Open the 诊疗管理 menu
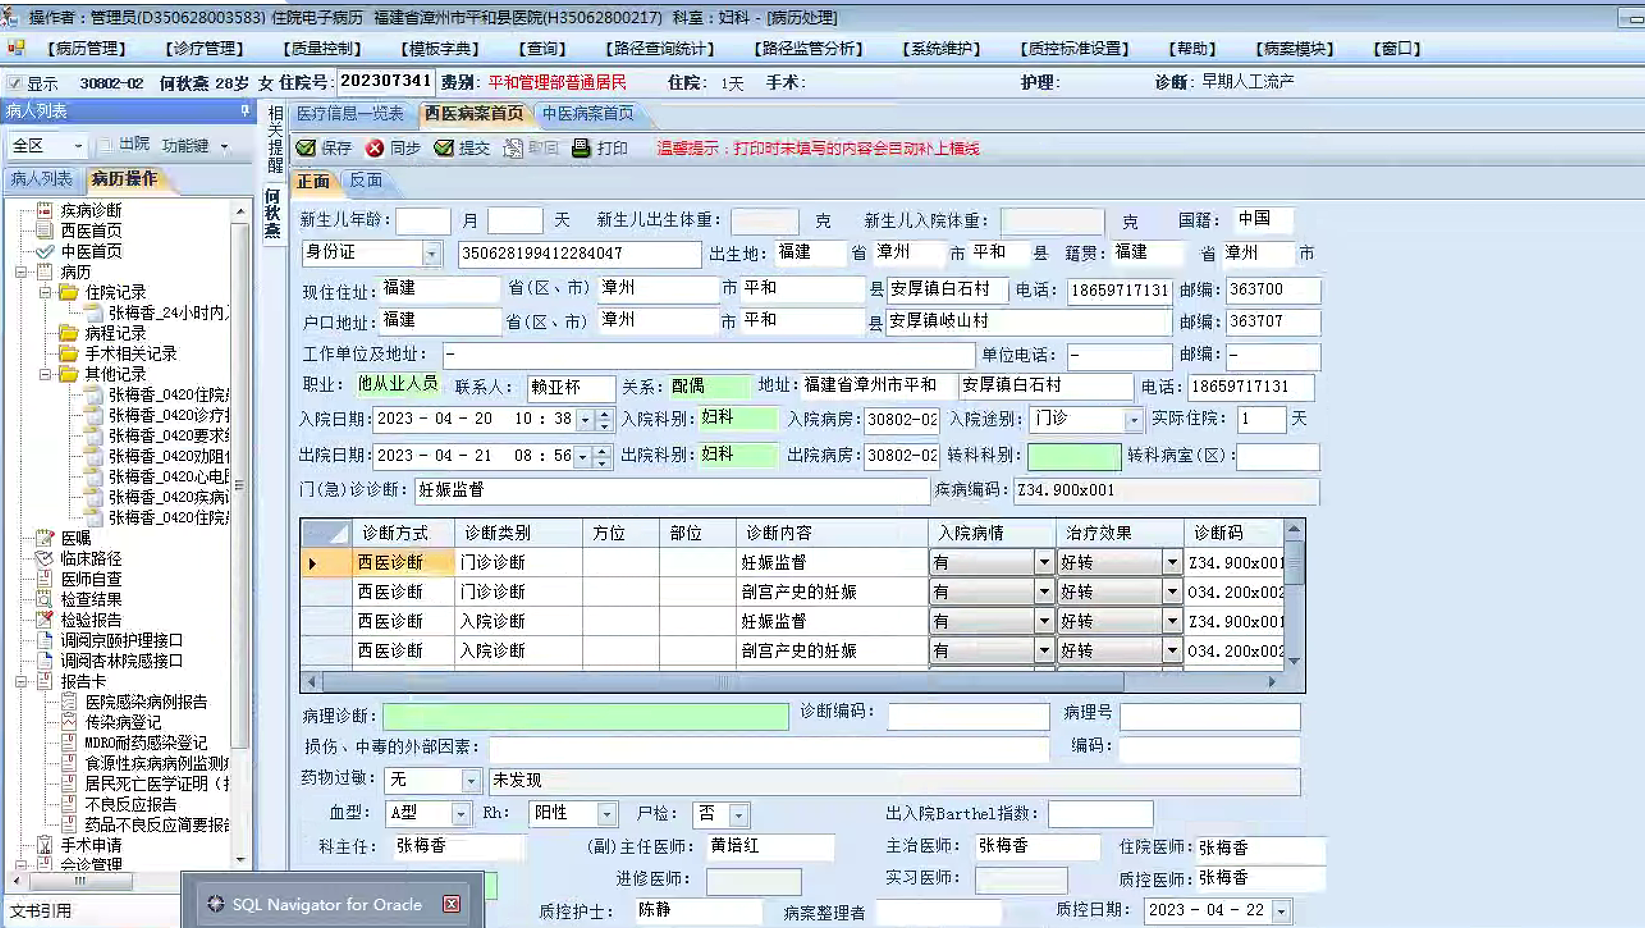This screenshot has height=928, width=1645. click(x=204, y=48)
